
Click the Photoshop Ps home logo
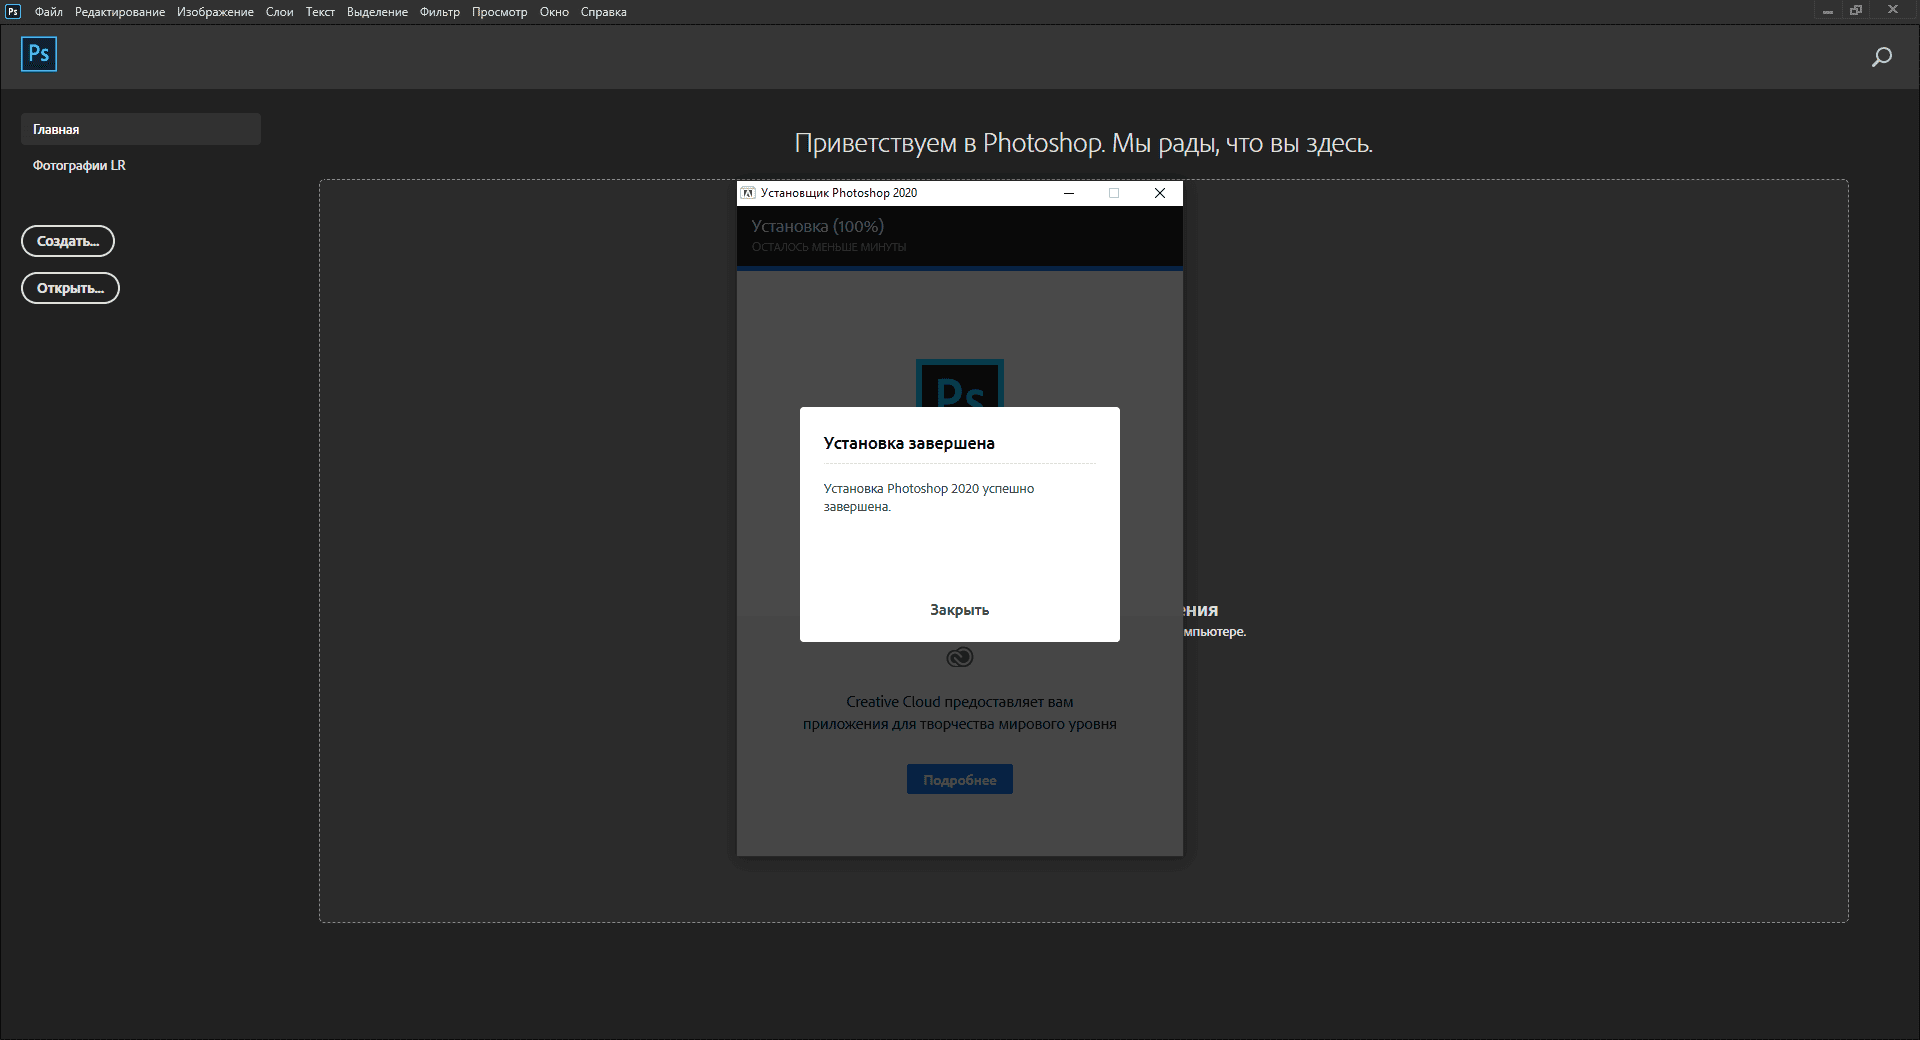click(39, 54)
